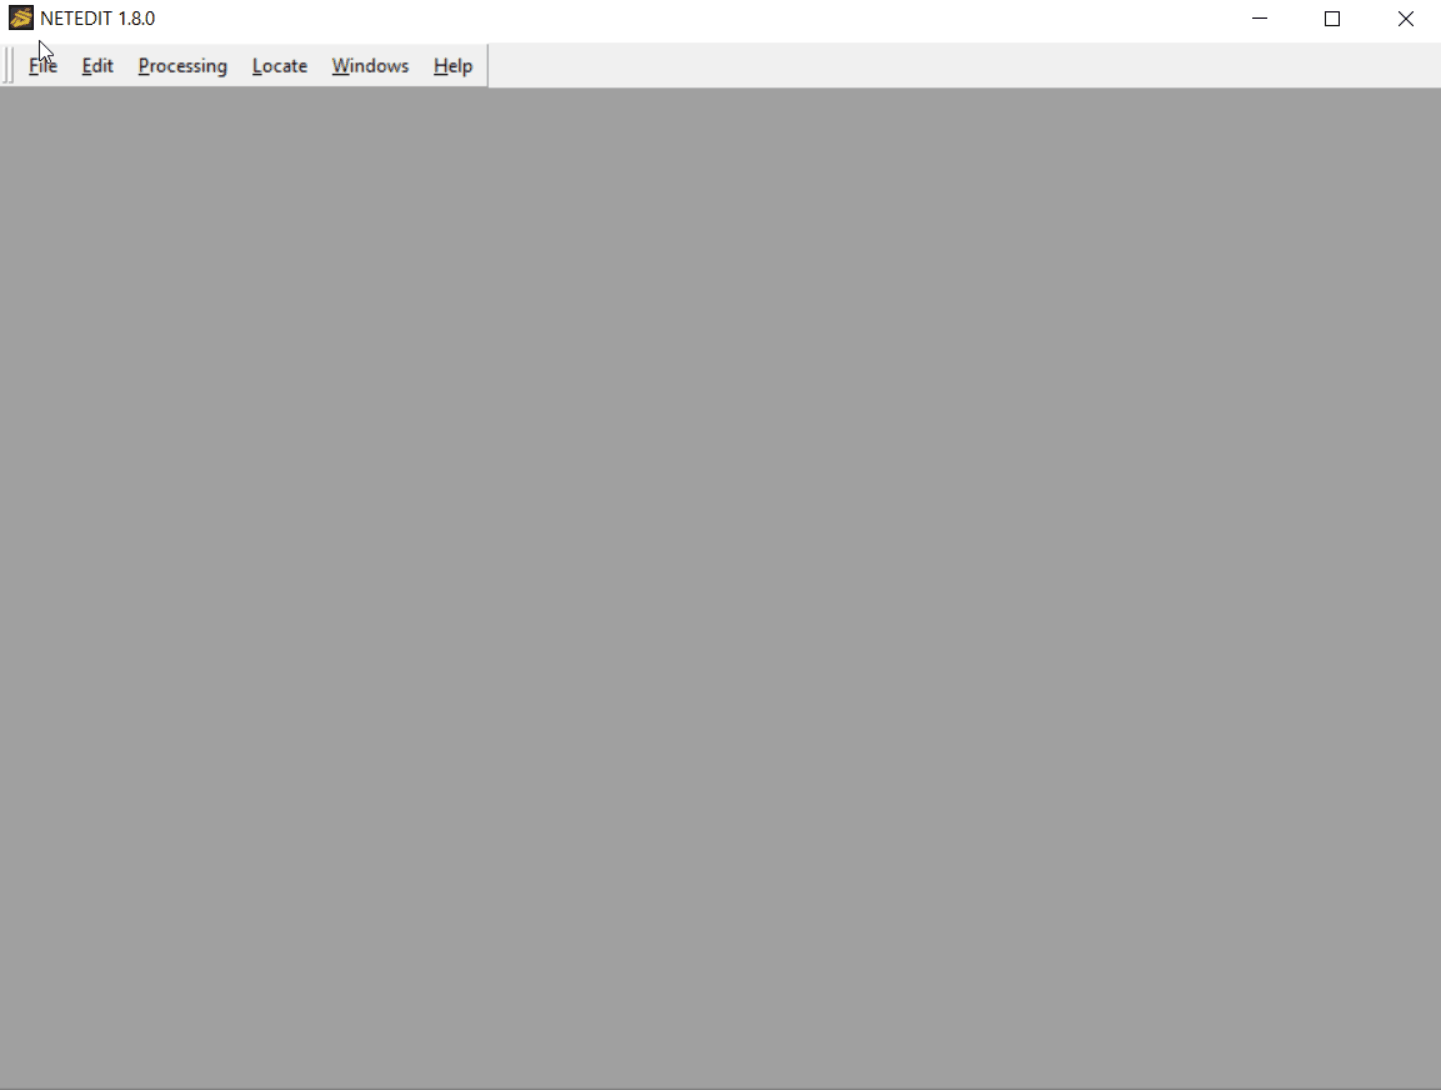The width and height of the screenshot is (1441, 1090).
Task: Close the NETEDIT window
Action: point(1405,18)
